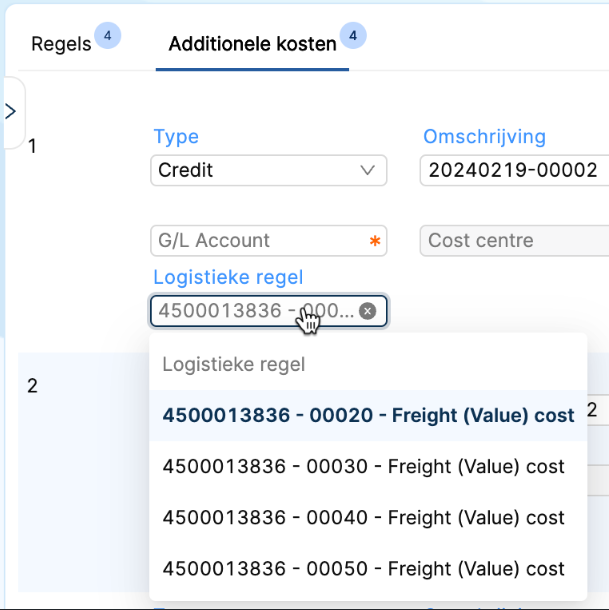Screen dimensions: 609x610
Task: Select additional cost row number 2
Action: point(33,385)
